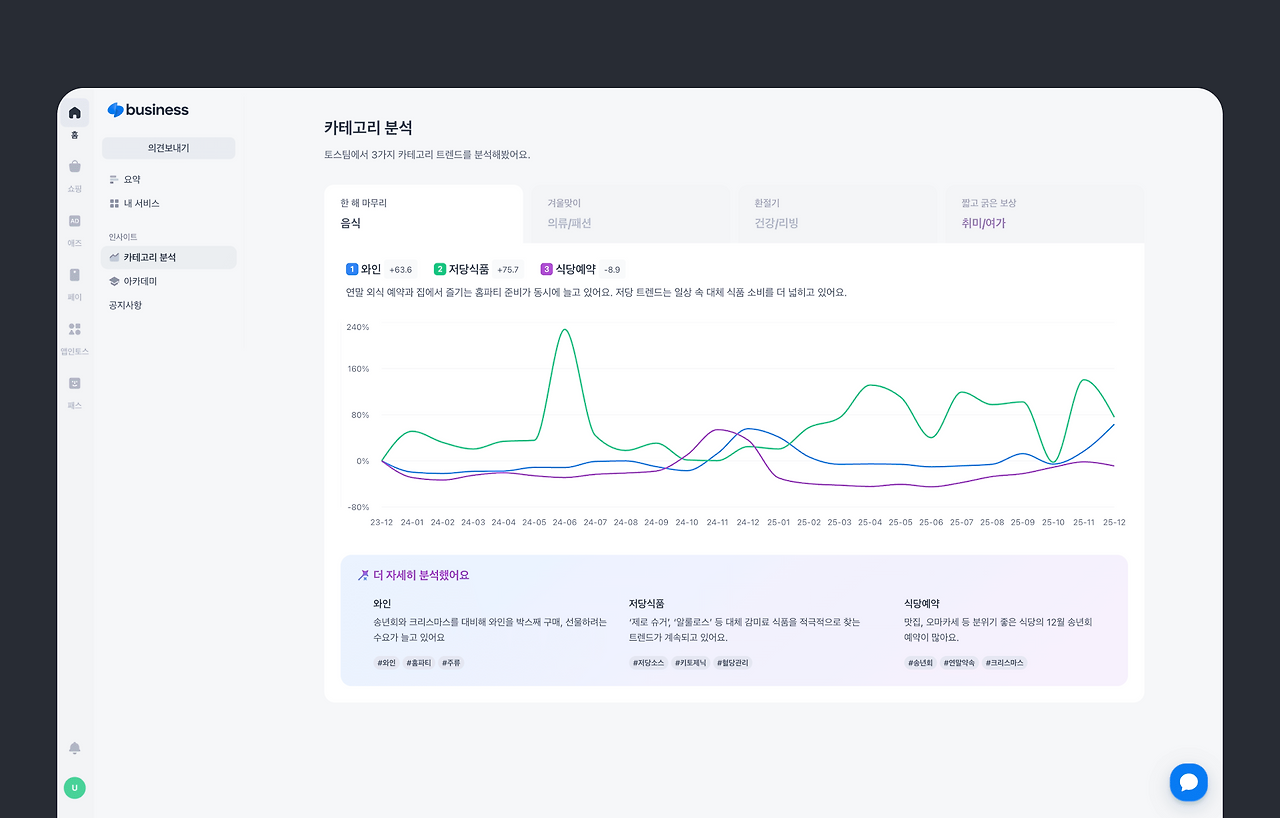Select the Ads (애즈) sidebar icon
1280x818 pixels.
(x=74, y=221)
